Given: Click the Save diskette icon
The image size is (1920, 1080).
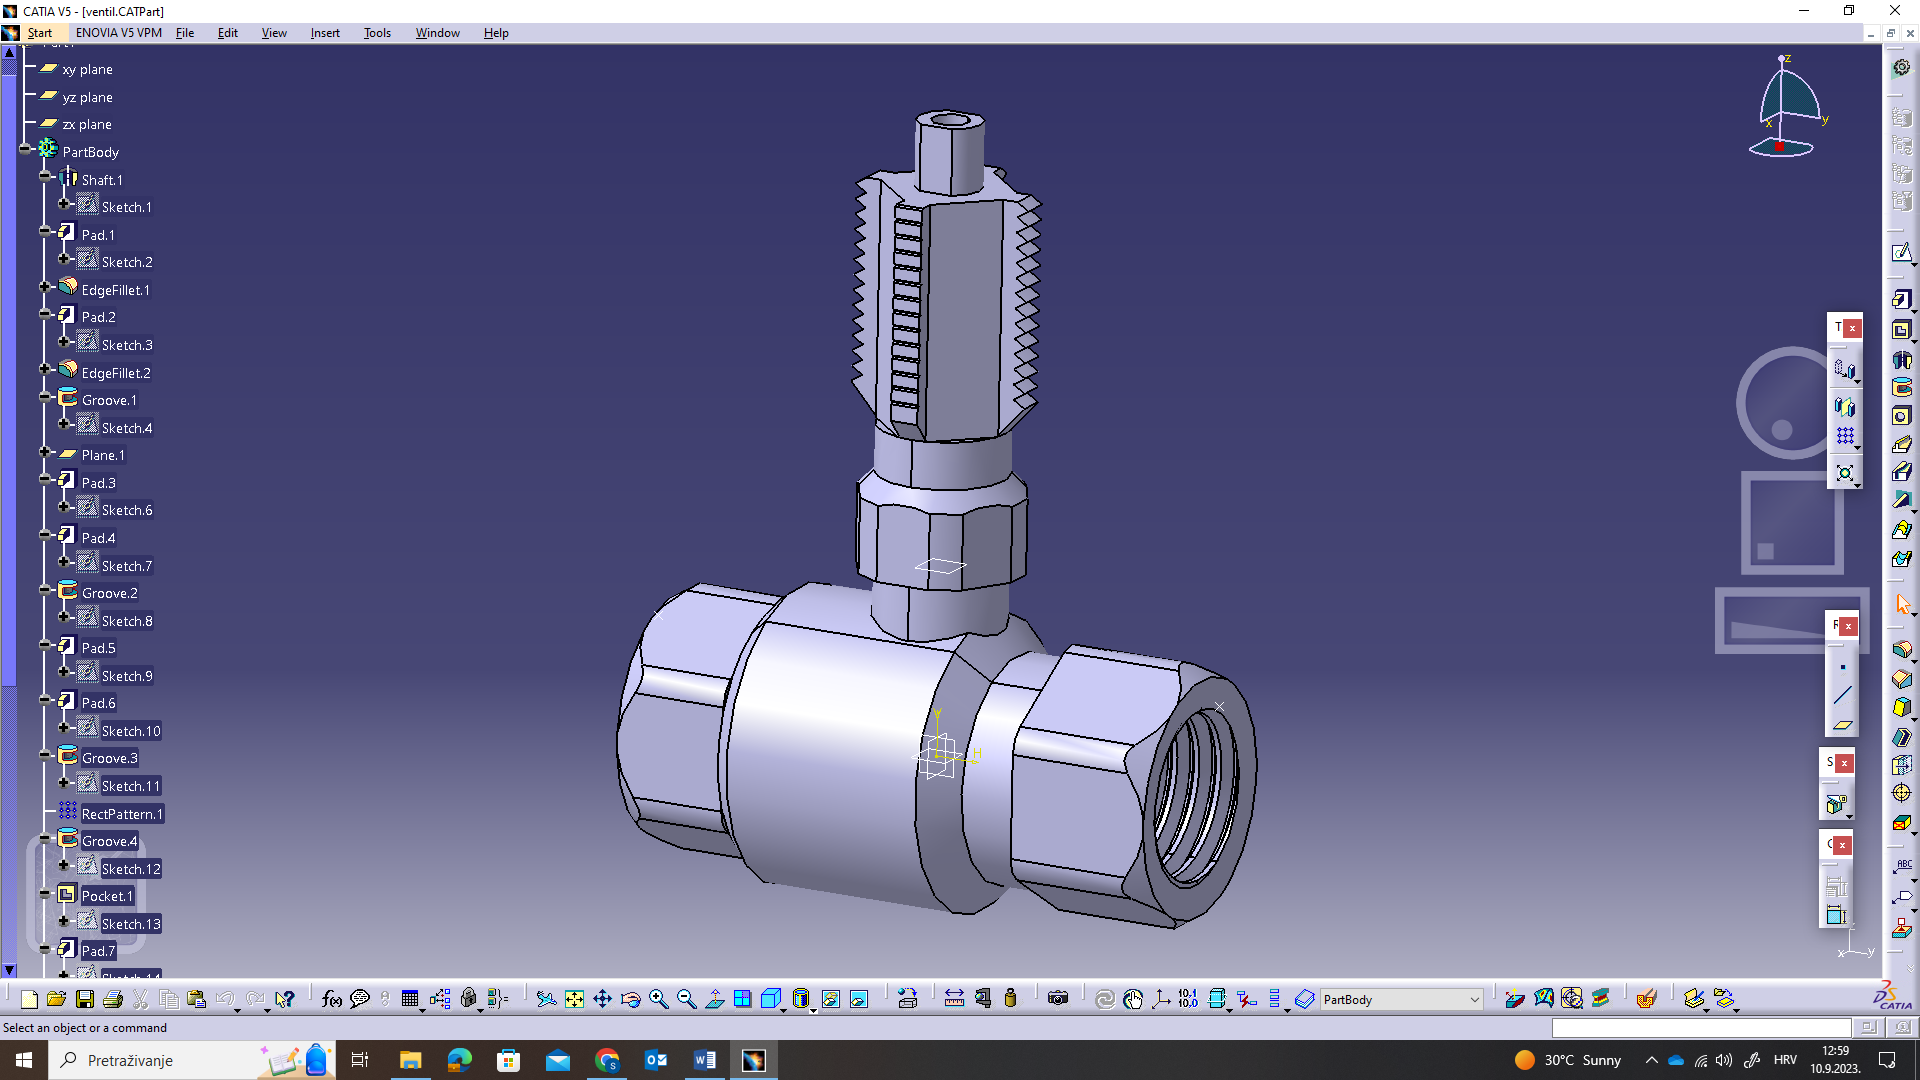Looking at the screenshot, I should tap(85, 999).
